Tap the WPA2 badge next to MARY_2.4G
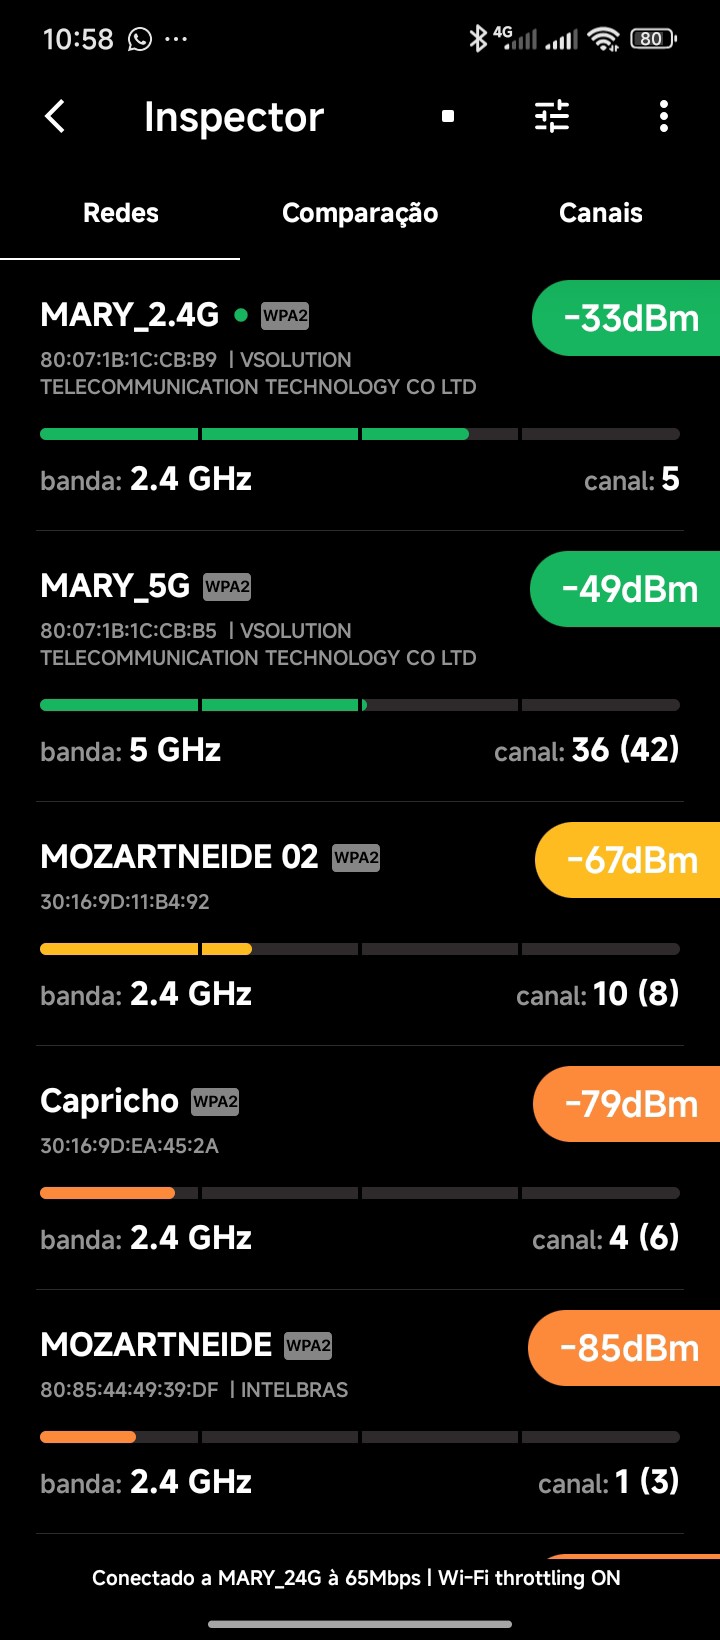 pos(285,316)
